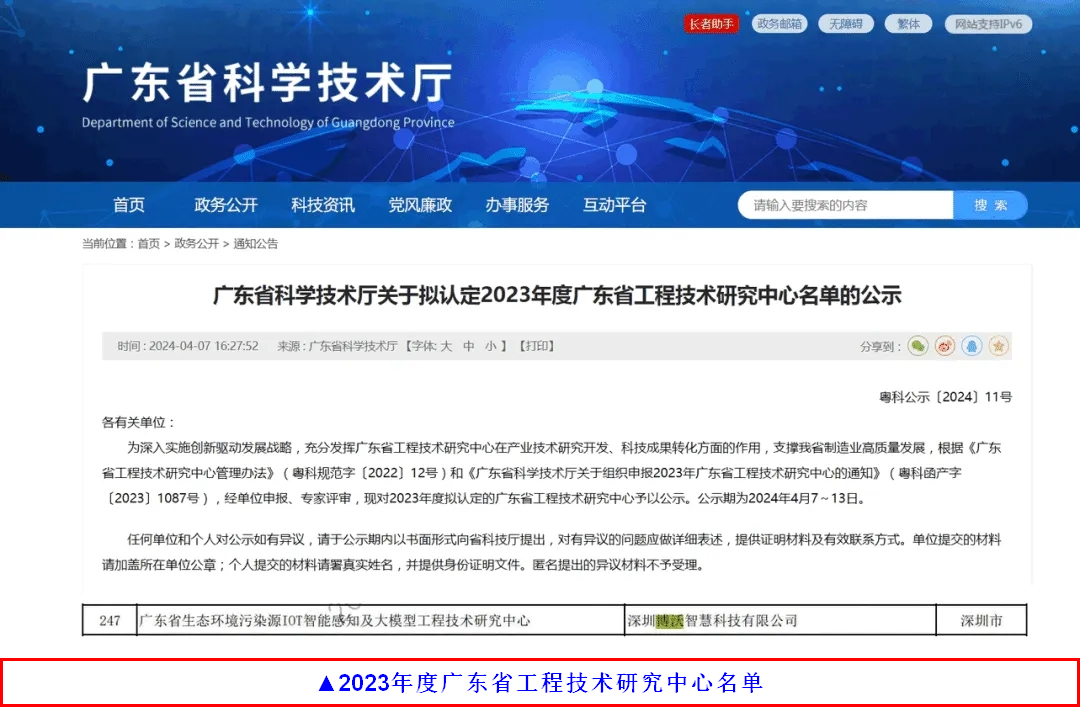Share the notice via QQ icon
The width and height of the screenshot is (1080, 707).
pyautogui.click(x=972, y=346)
